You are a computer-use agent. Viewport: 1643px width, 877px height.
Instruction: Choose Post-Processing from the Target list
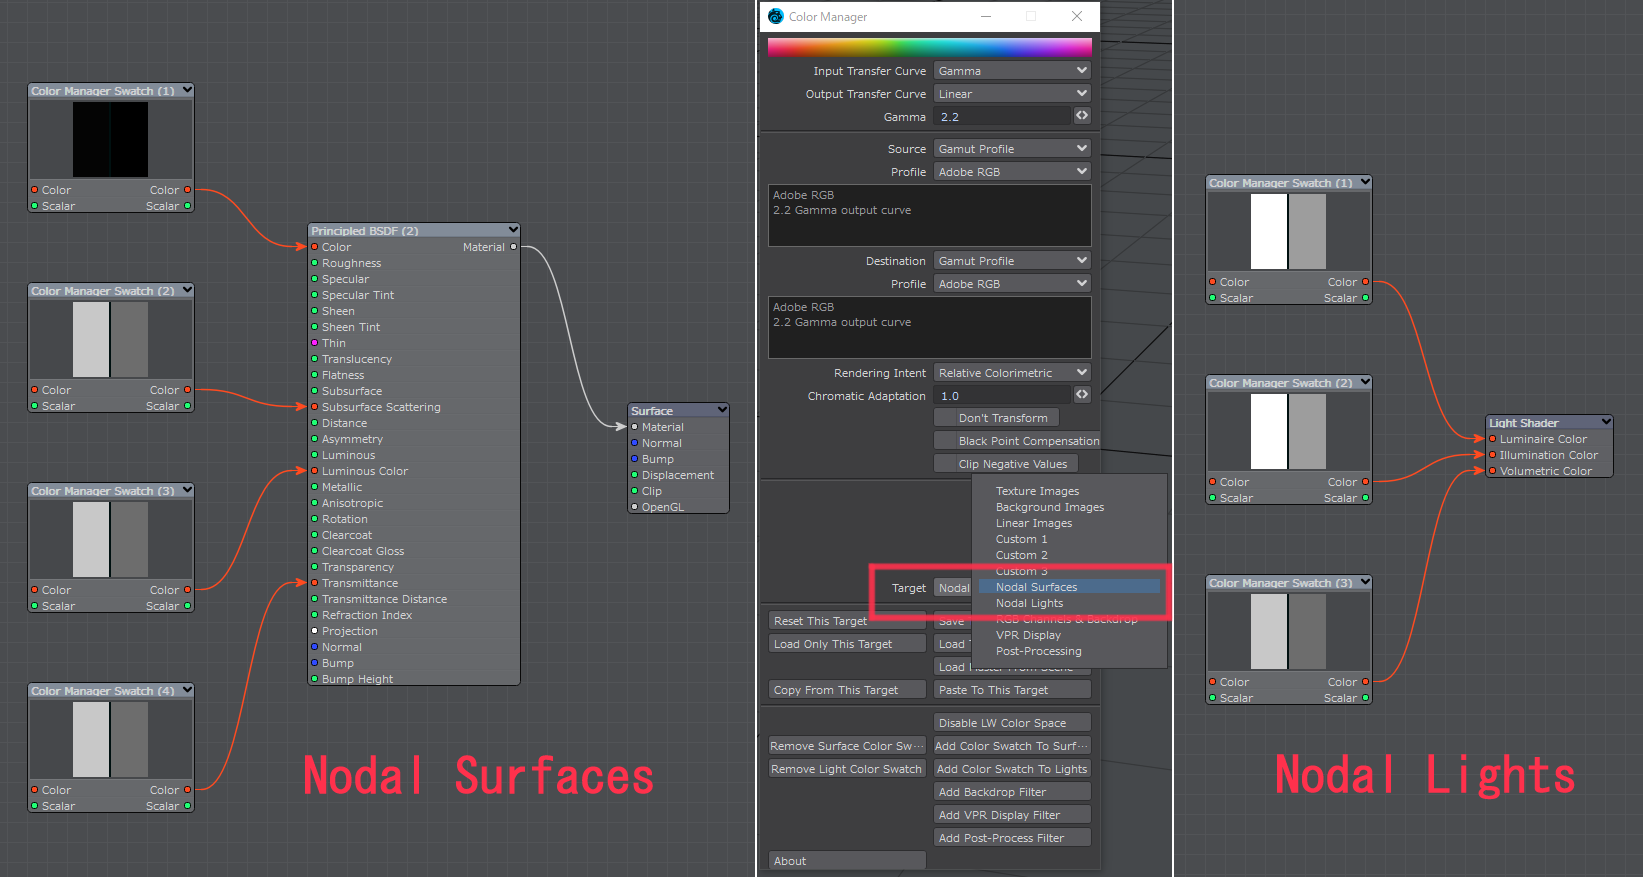click(1038, 651)
